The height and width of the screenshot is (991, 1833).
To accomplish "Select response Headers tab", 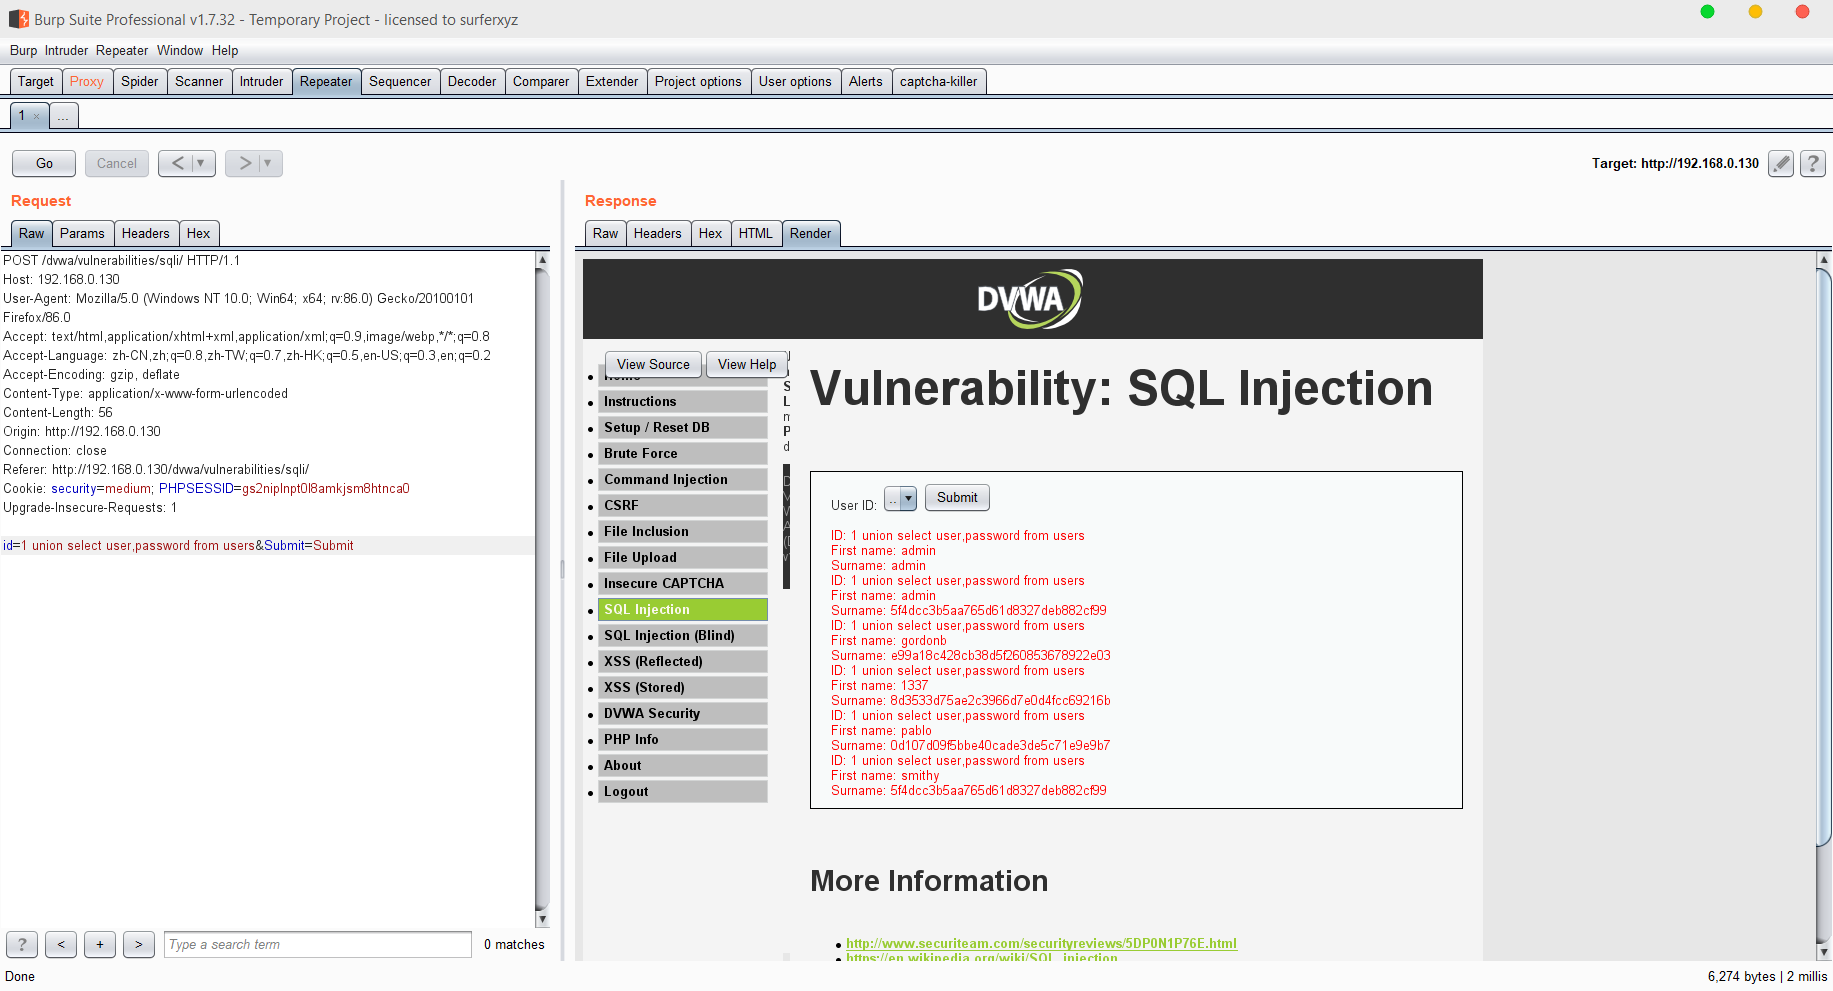I will pyautogui.click(x=657, y=233).
